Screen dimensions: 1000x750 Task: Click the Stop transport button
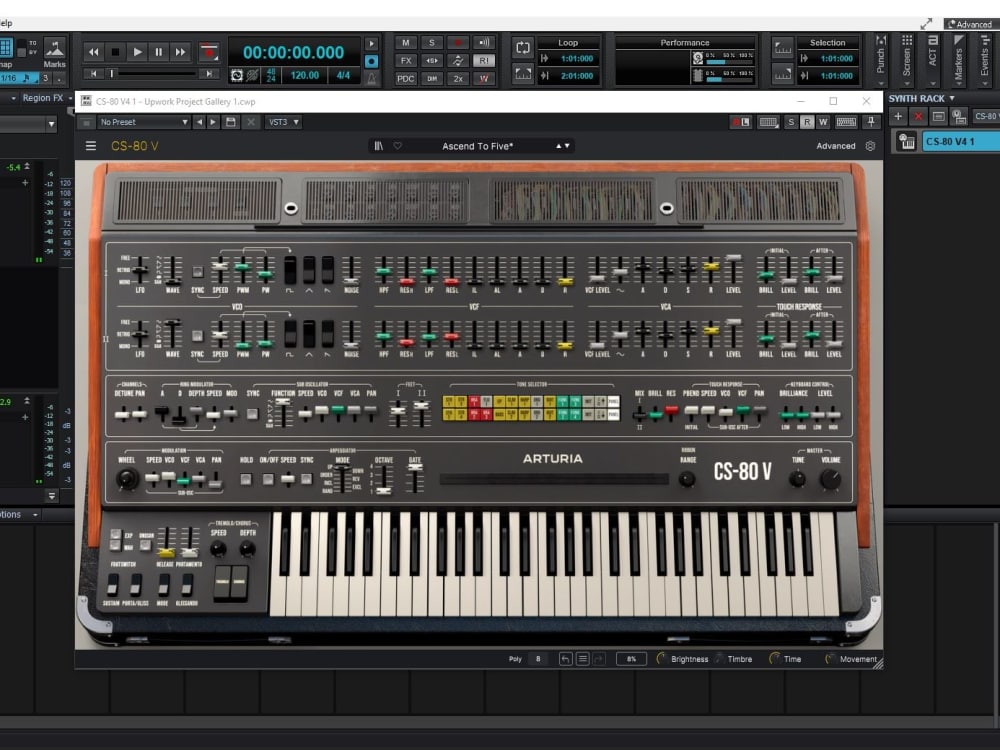pyautogui.click(x=115, y=52)
